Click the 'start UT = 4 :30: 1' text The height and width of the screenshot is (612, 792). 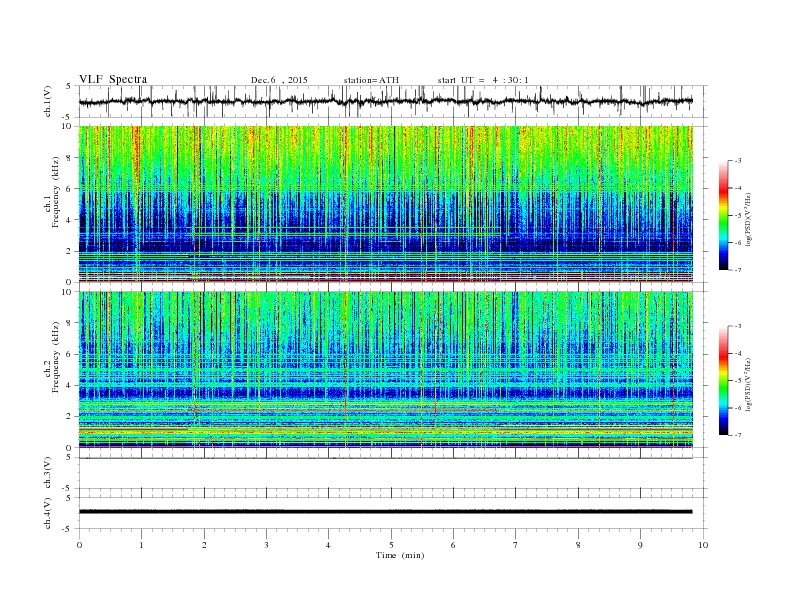(x=483, y=80)
